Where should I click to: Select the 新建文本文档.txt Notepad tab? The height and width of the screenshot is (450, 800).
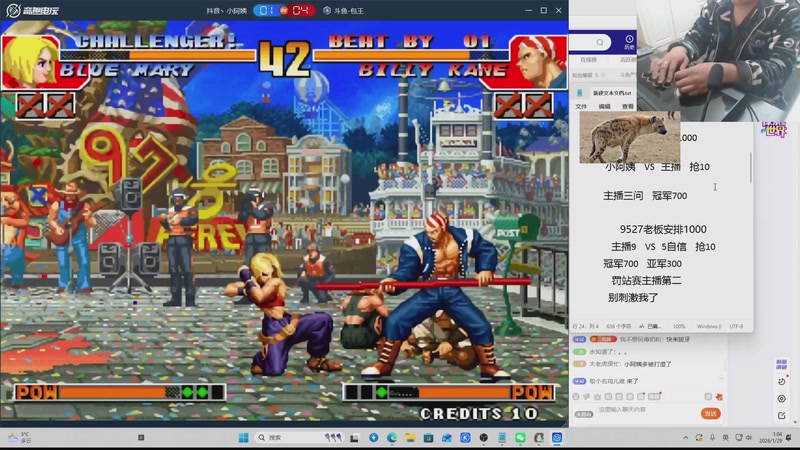pyautogui.click(x=612, y=93)
